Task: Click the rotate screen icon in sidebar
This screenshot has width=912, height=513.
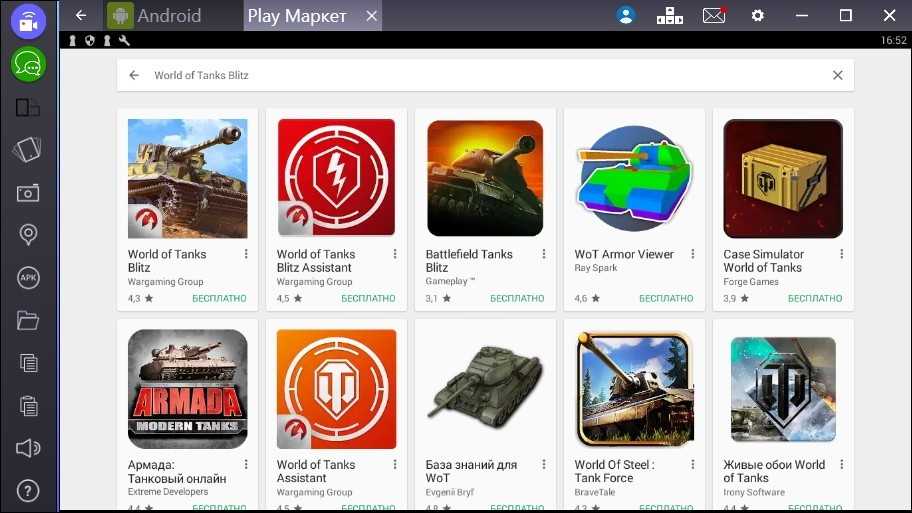Action: (x=28, y=150)
